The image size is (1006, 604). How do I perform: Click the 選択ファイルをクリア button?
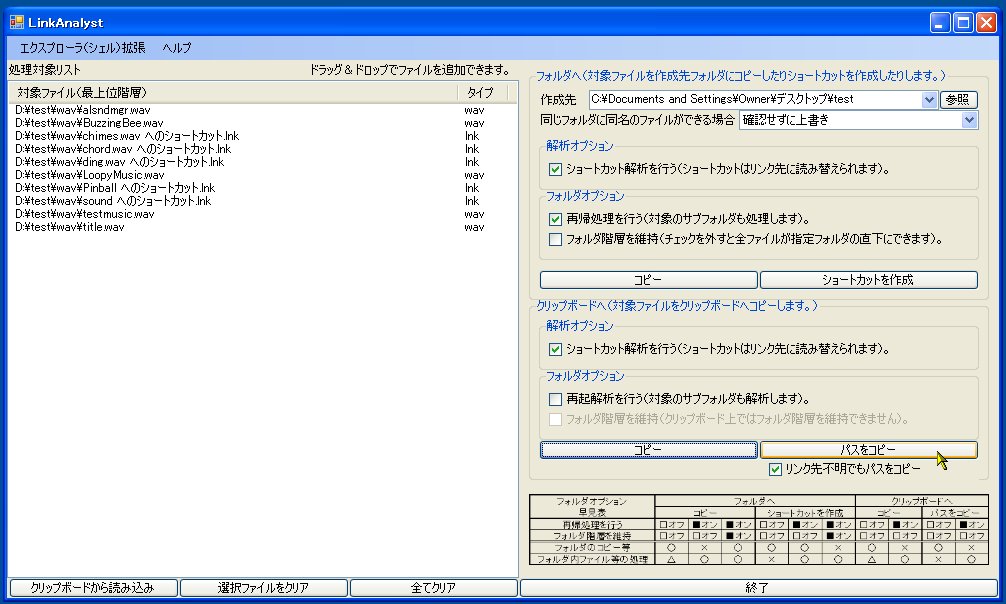tap(264, 587)
